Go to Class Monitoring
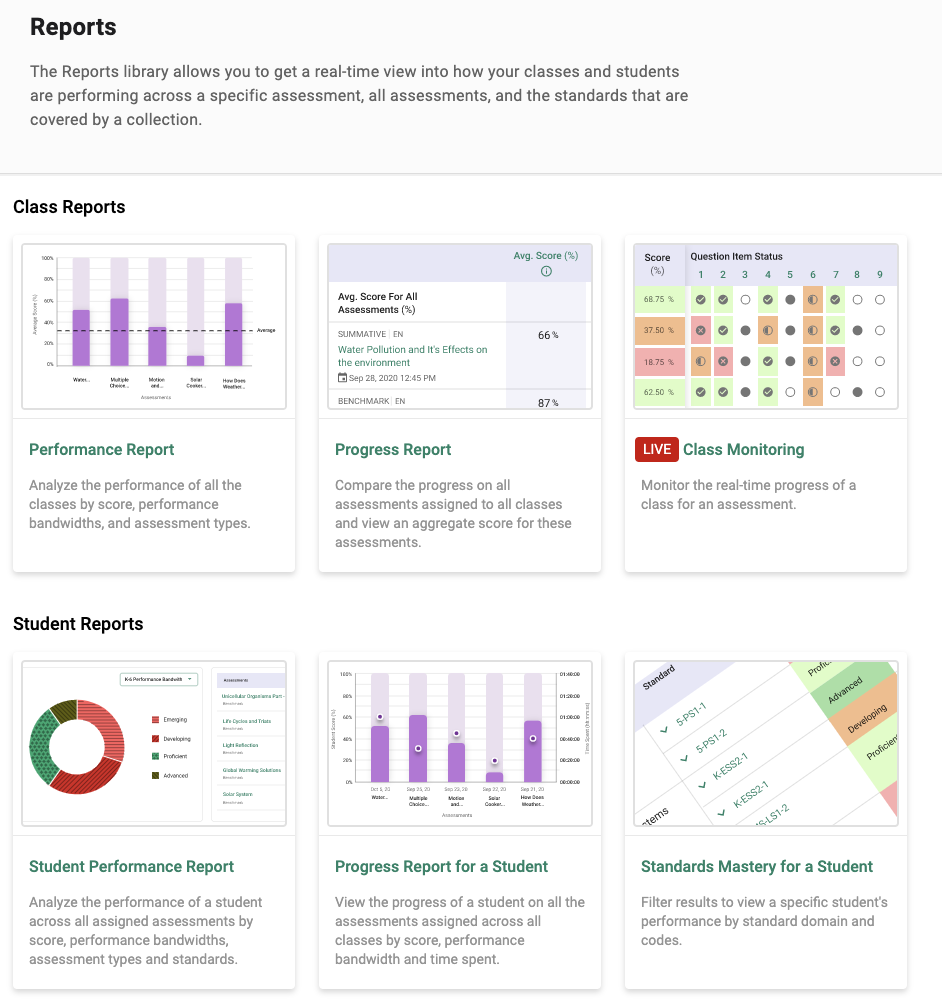942x1006 pixels. pyautogui.click(x=743, y=450)
